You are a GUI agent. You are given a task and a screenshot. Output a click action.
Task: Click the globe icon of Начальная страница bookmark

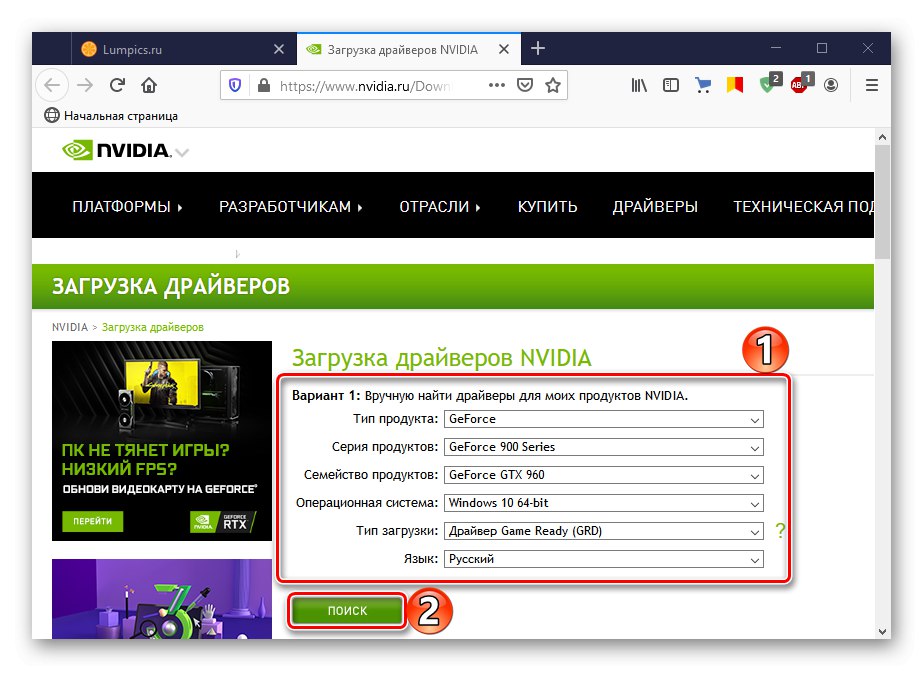tap(52, 115)
